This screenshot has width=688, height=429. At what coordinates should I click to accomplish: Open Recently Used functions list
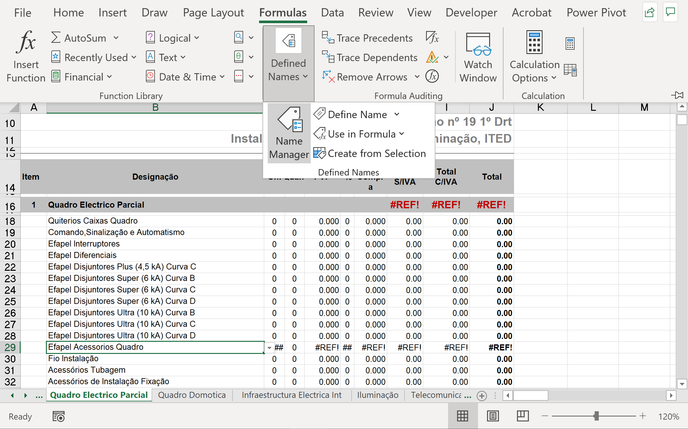coord(93,57)
